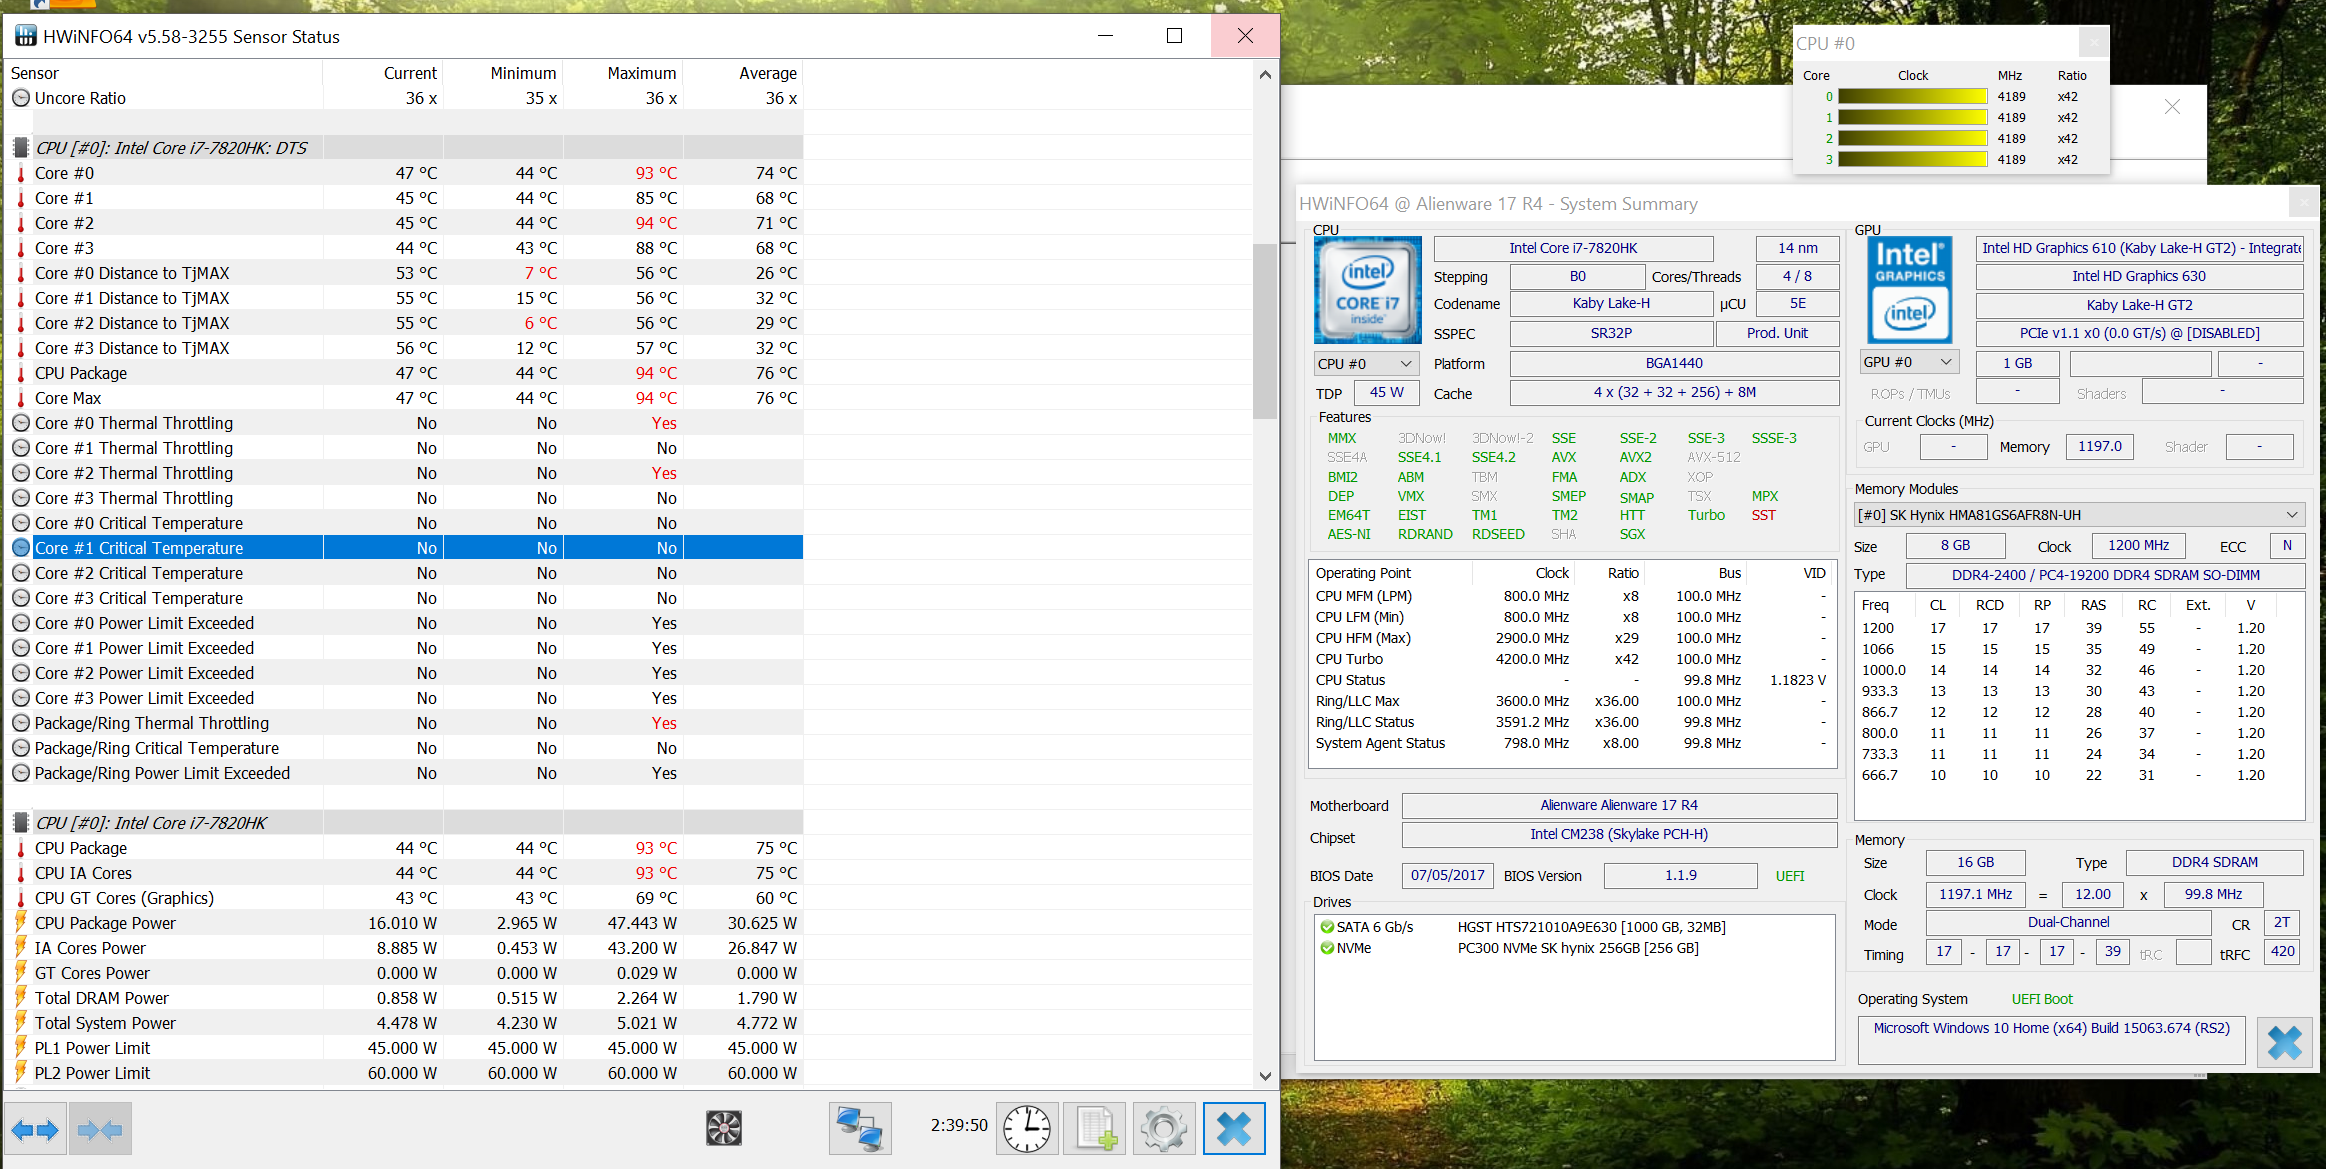Click the Core #0 thermometer icon
The image size is (2326, 1169).
tap(20, 173)
